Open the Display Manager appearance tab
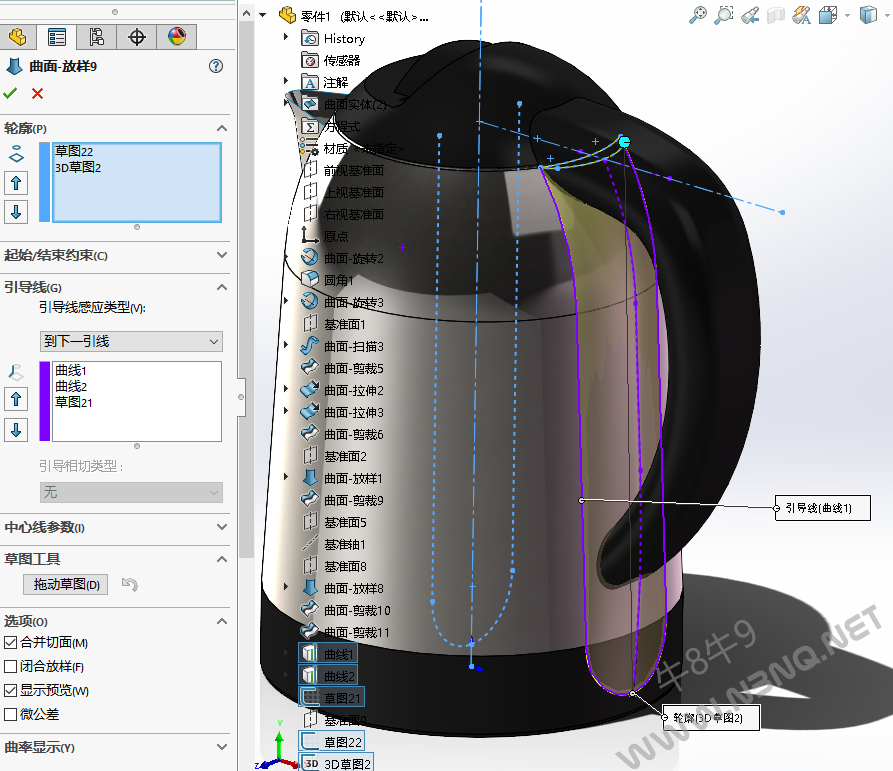Image resolution: width=893 pixels, height=771 pixels. (x=177, y=37)
